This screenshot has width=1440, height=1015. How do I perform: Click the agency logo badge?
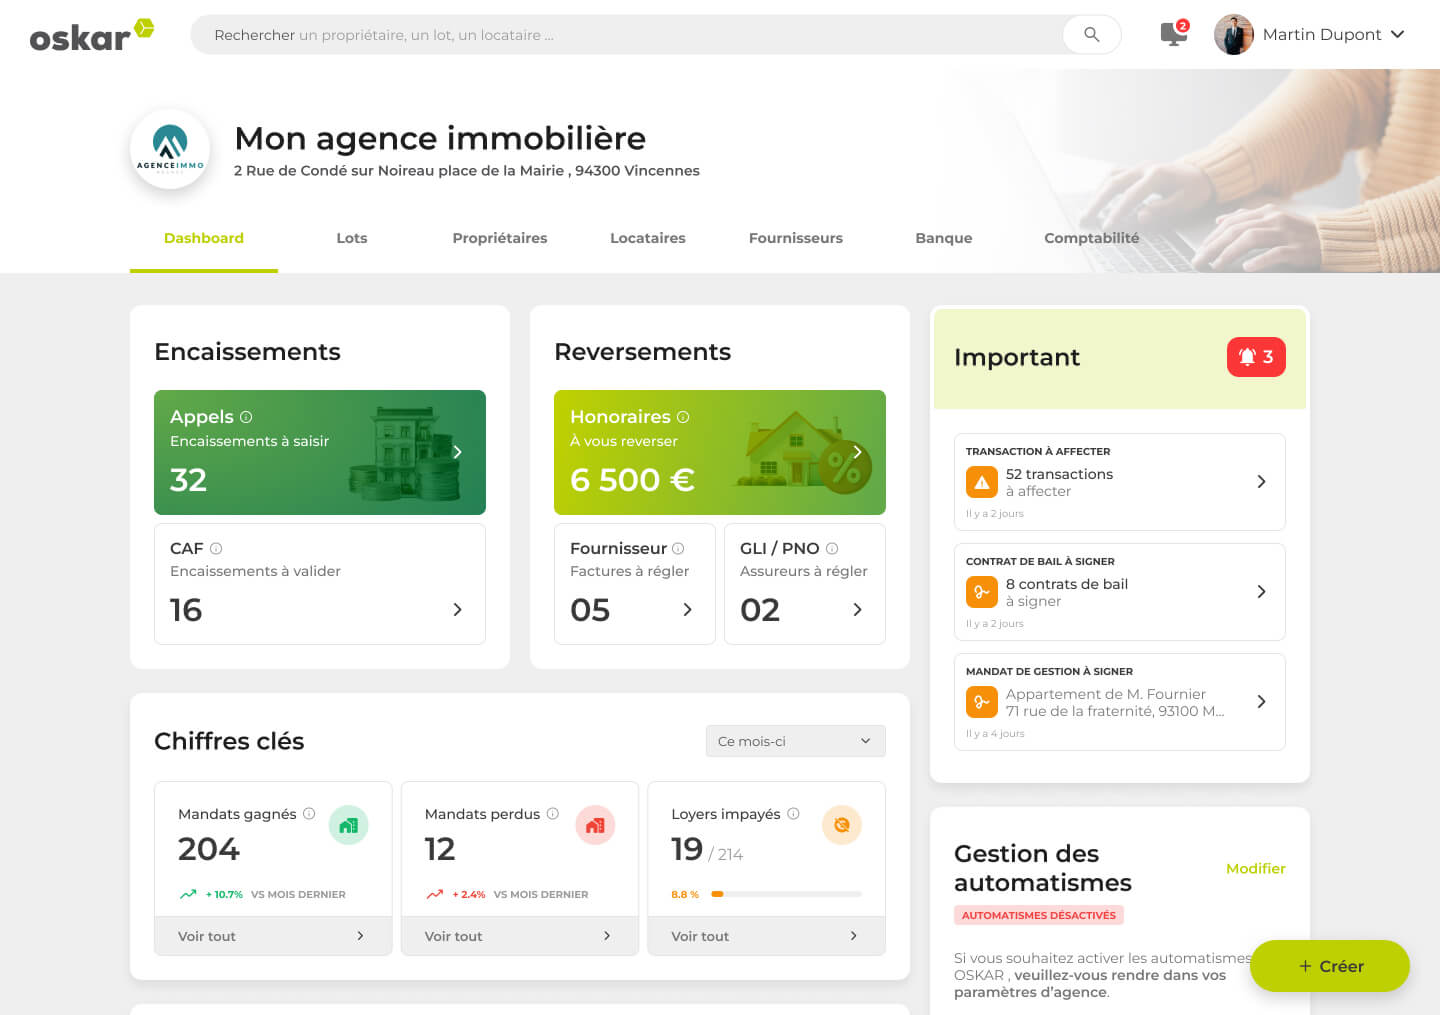pyautogui.click(x=170, y=149)
